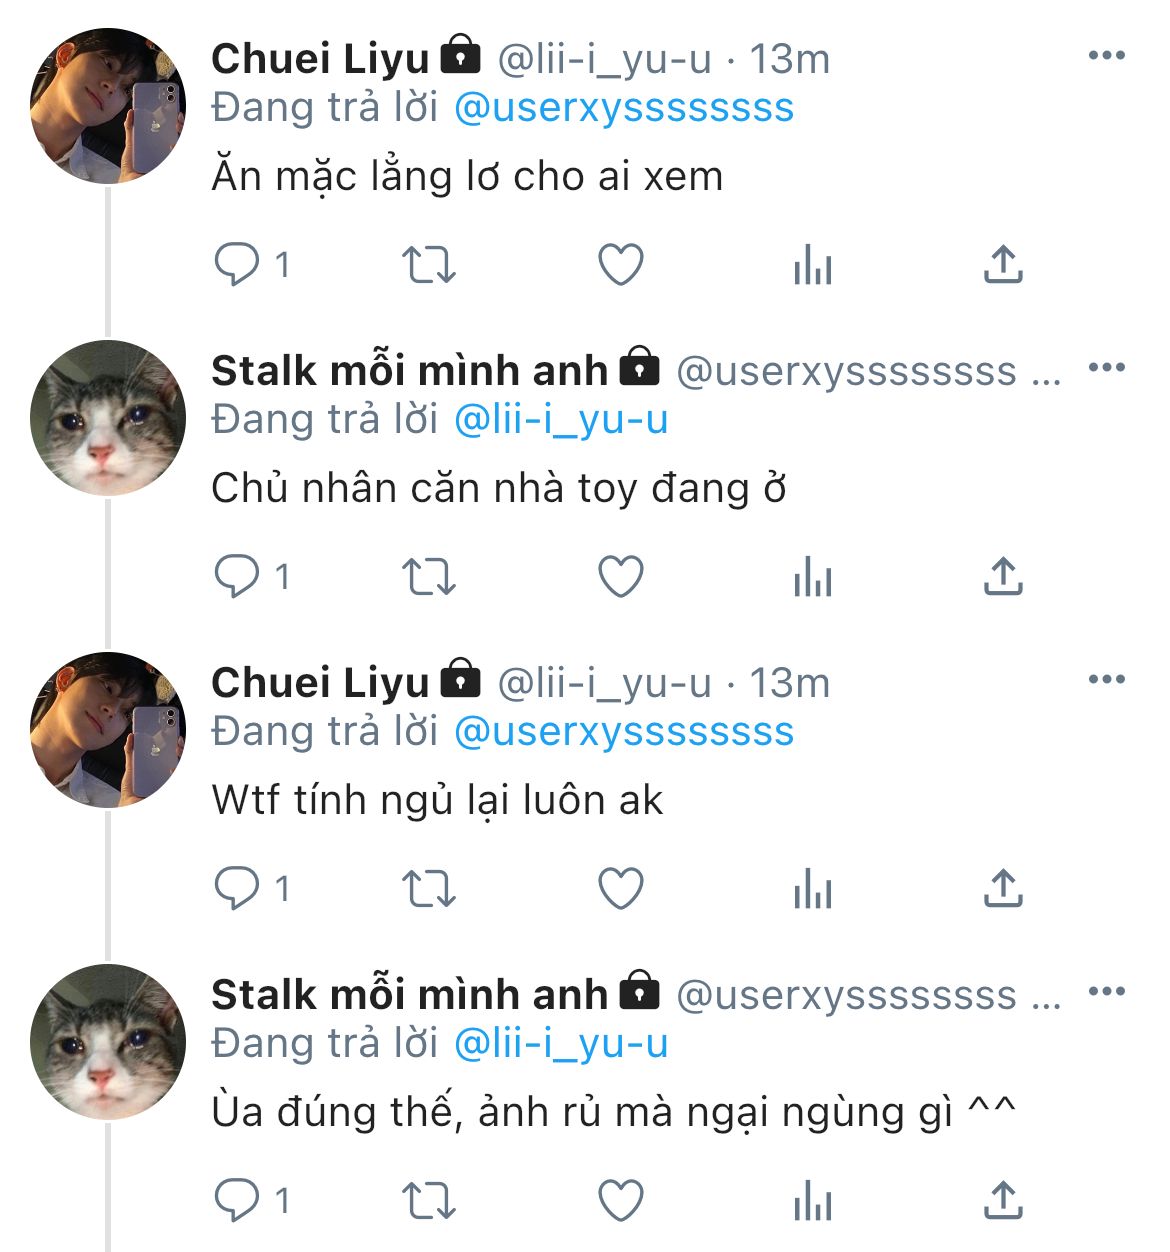Retweet the "Ùa đúng thế" tweet
Viewport: 1170px width, 1252px height.
coord(428,1201)
